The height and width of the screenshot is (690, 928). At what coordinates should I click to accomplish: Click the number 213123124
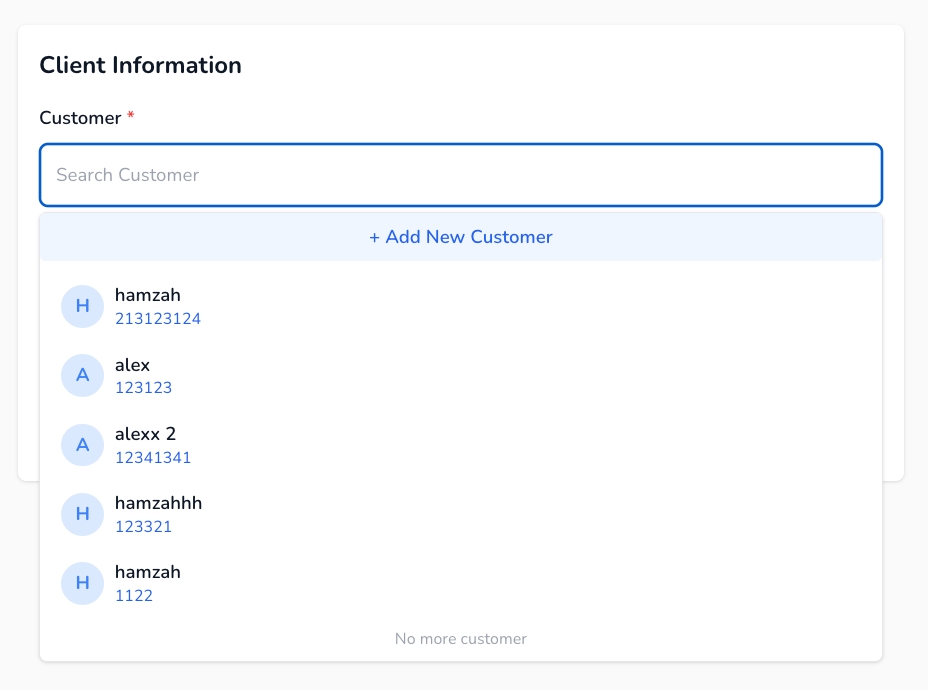157,319
